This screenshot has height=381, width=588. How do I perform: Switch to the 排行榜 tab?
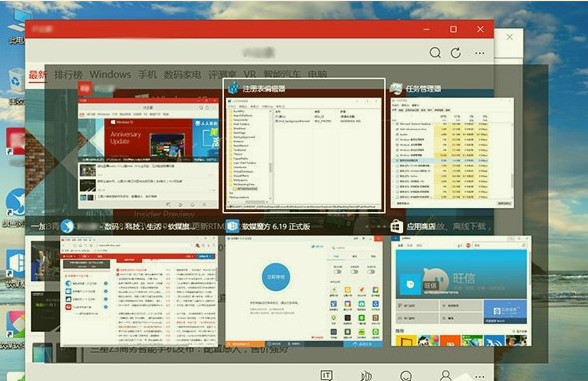pyautogui.click(x=68, y=74)
